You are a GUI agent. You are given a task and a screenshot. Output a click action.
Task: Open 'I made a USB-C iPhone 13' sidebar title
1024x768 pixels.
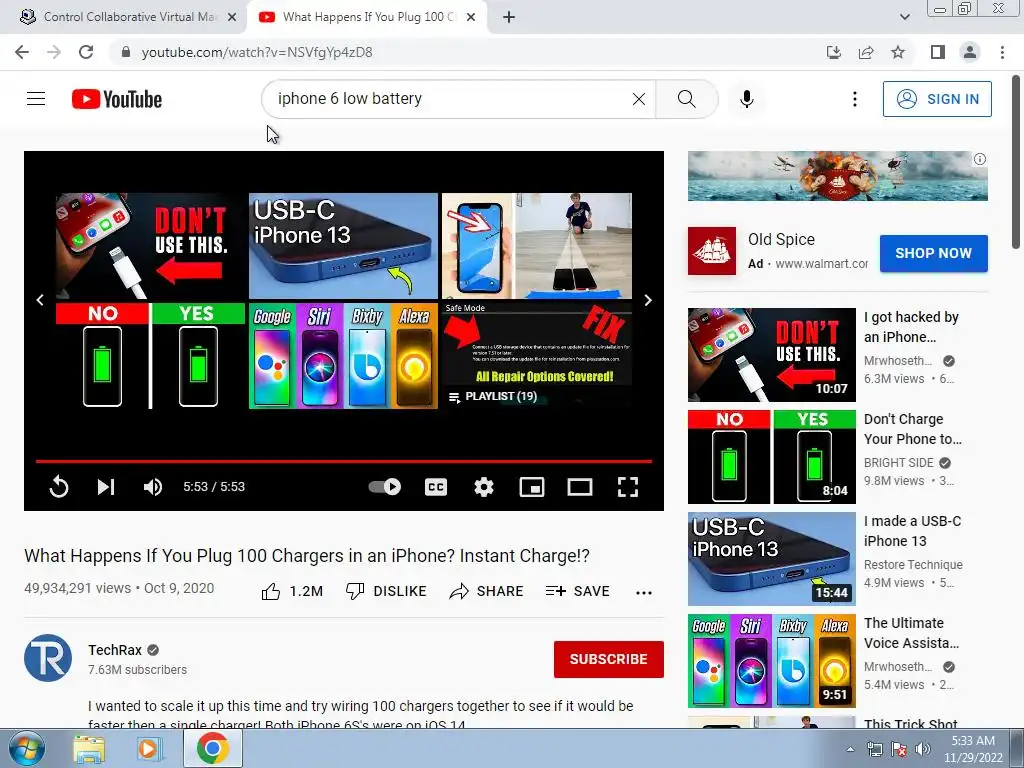912,531
